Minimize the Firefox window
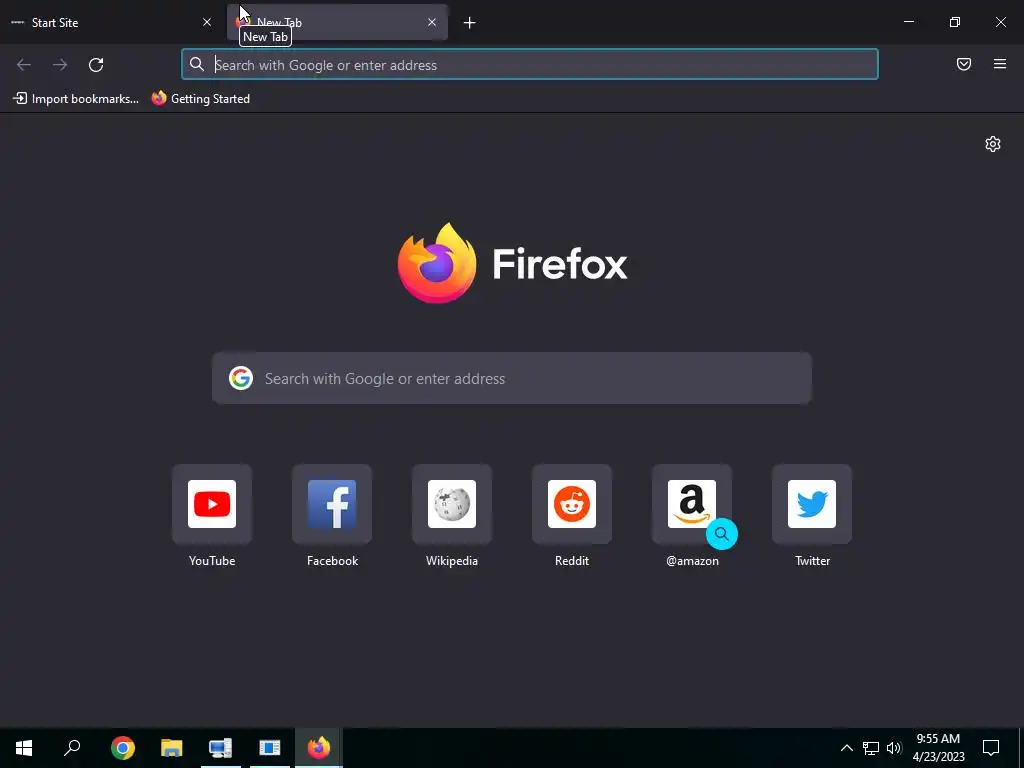 point(908,22)
